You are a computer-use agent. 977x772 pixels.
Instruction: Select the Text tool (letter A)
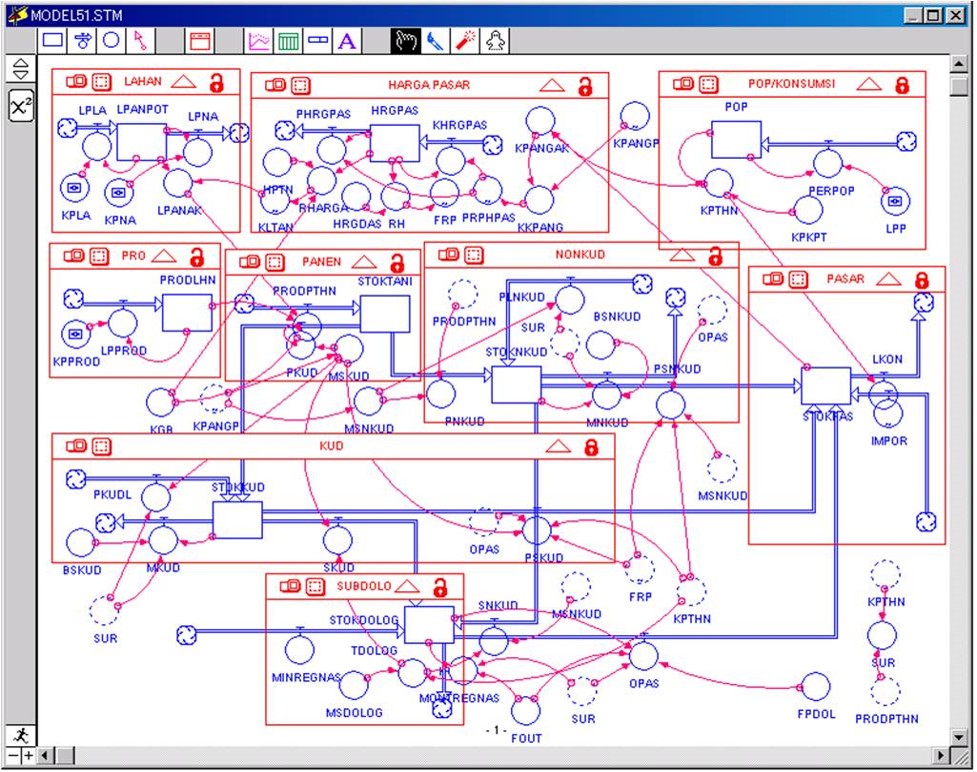tap(346, 41)
